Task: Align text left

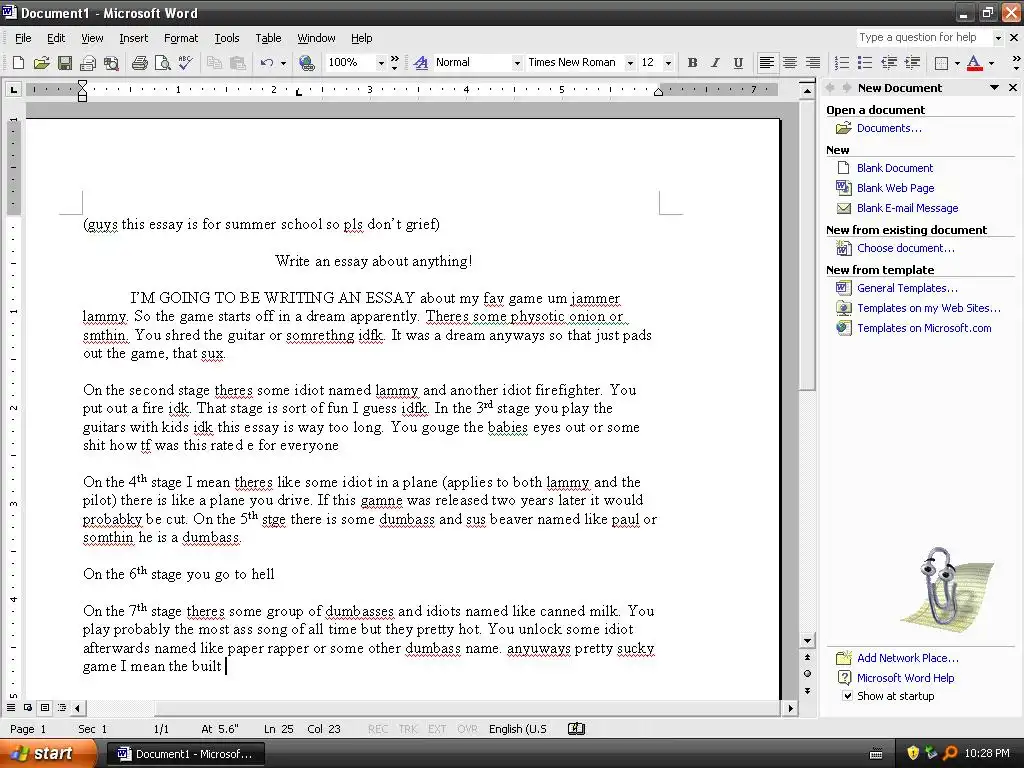Action: point(767,63)
